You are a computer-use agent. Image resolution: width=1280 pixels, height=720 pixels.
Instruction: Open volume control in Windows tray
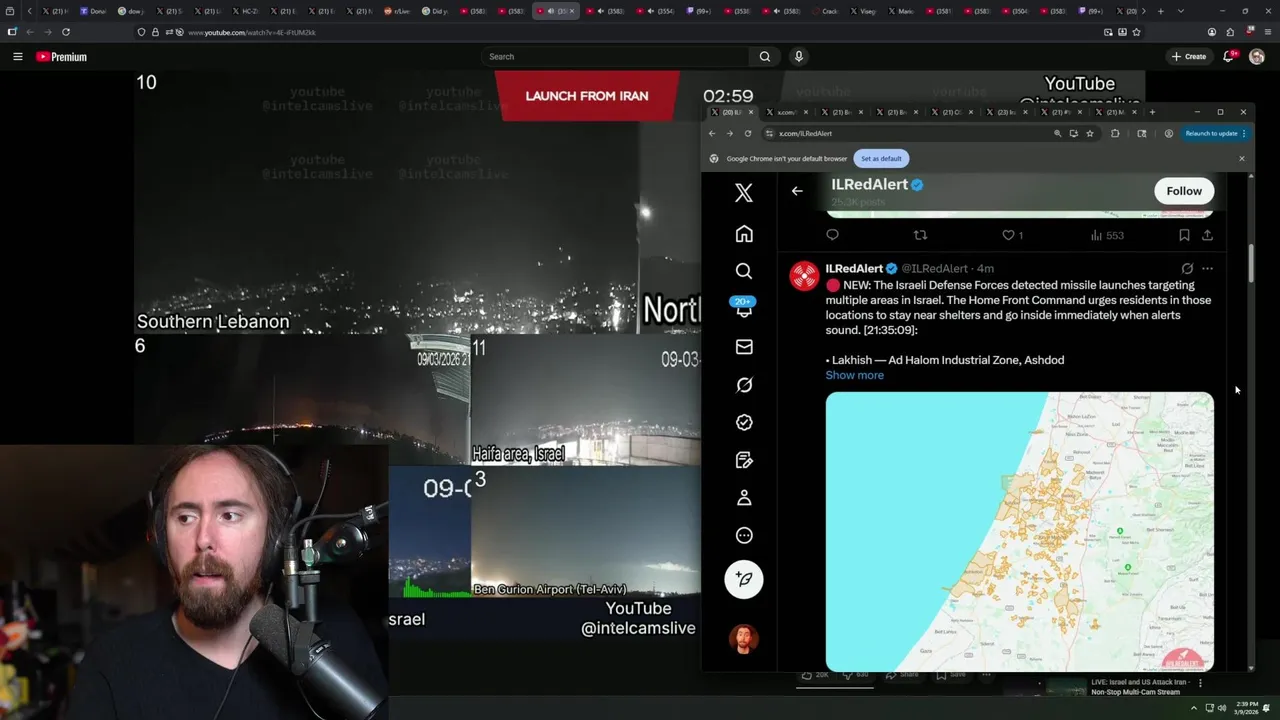1221,708
